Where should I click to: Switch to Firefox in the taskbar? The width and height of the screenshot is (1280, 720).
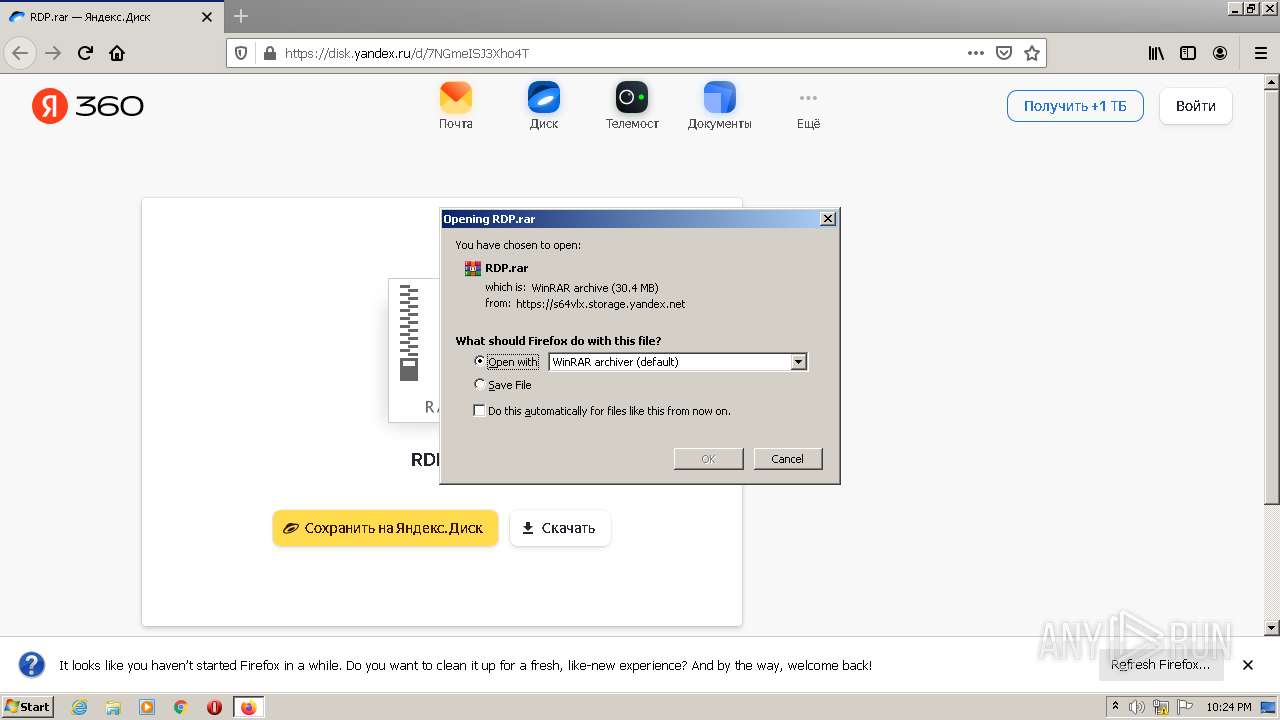coord(248,707)
